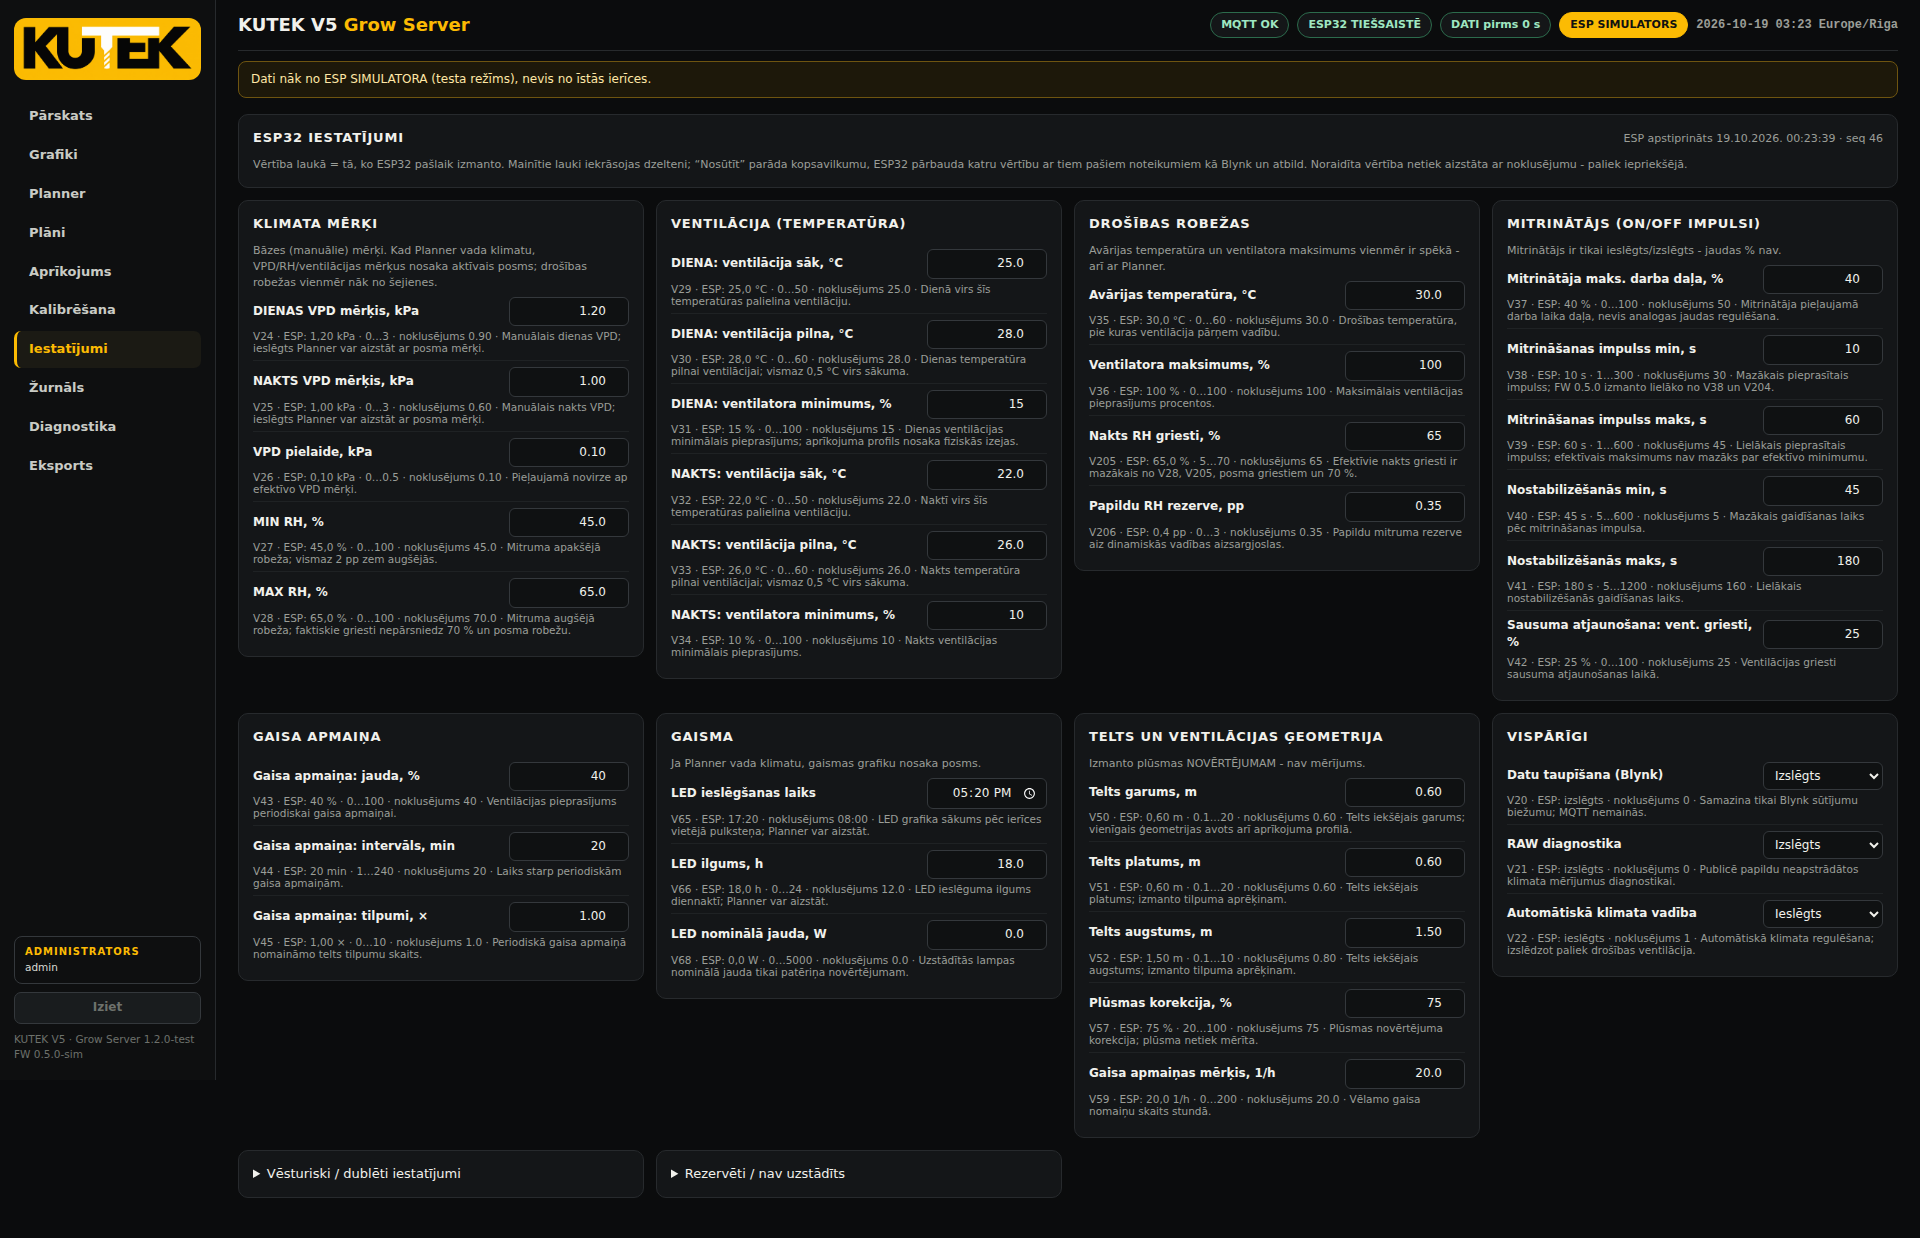Edit Mitrinātāja maks. darba daļa field
1920x1238 pixels.
click(x=1823, y=279)
